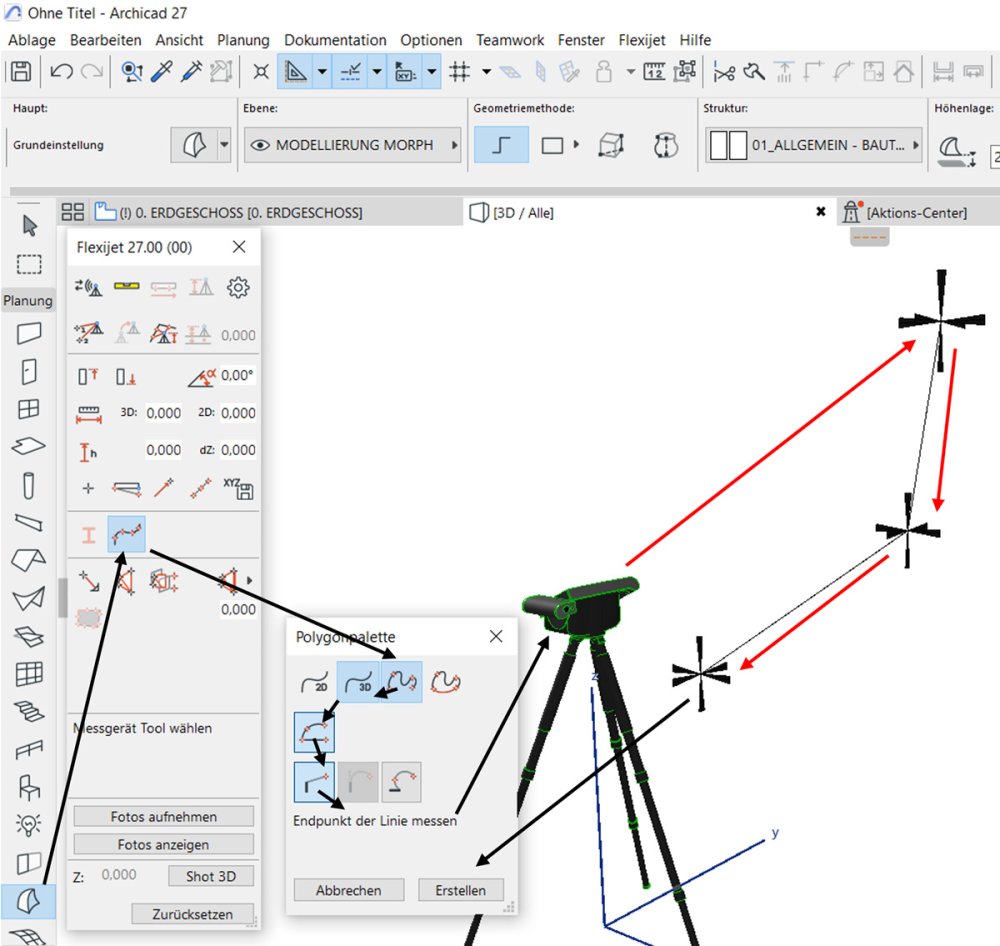Click the yellow level icon in Flexijet

tap(126, 286)
